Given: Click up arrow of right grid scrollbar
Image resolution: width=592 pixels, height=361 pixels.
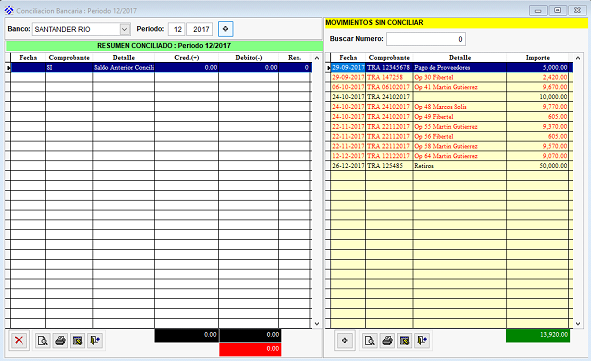Looking at the screenshot, I should click(x=578, y=58).
